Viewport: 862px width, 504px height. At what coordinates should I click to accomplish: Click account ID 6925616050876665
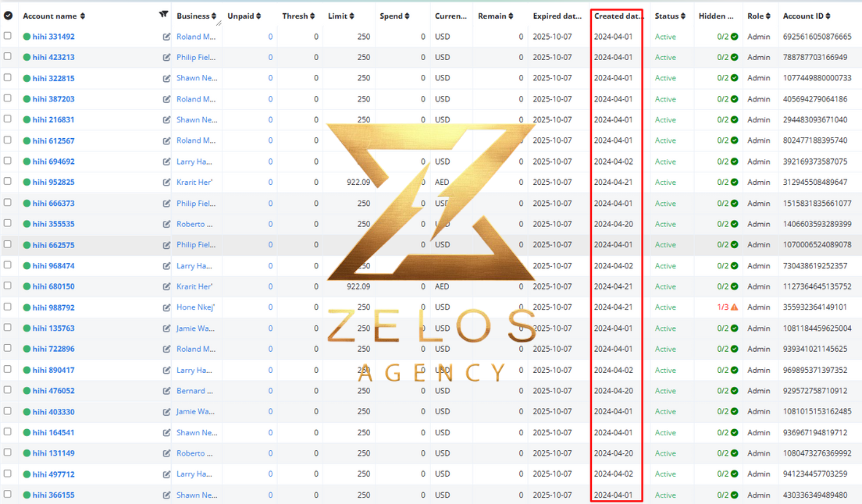pos(817,37)
